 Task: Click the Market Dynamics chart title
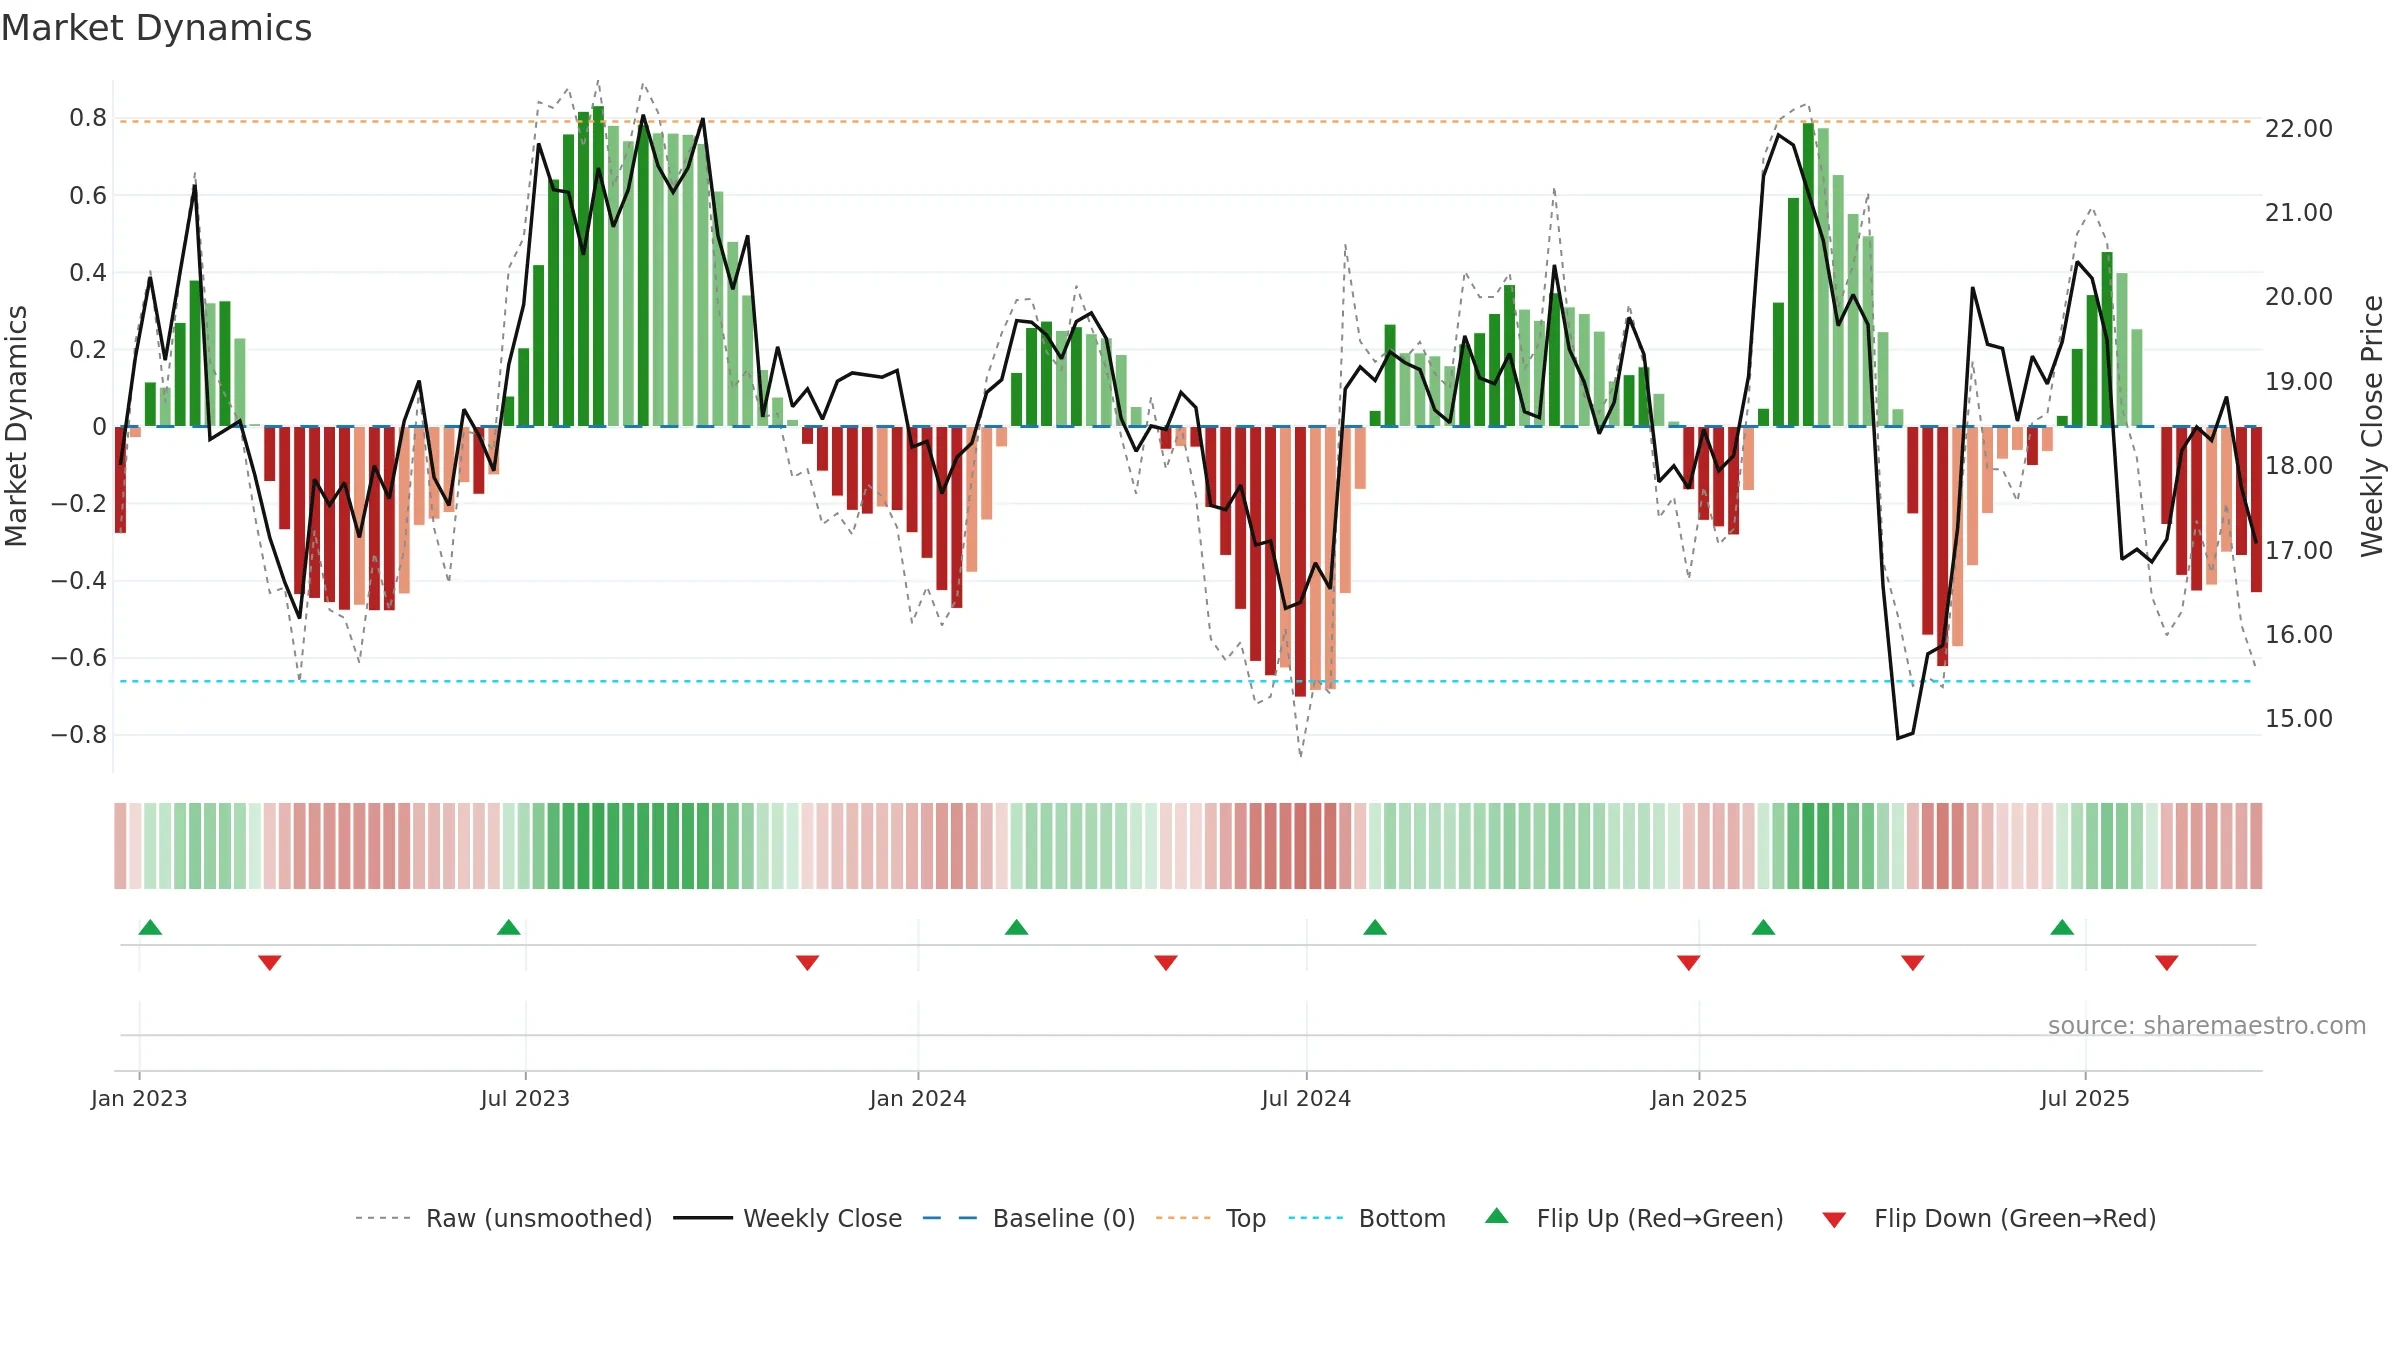coord(156,28)
